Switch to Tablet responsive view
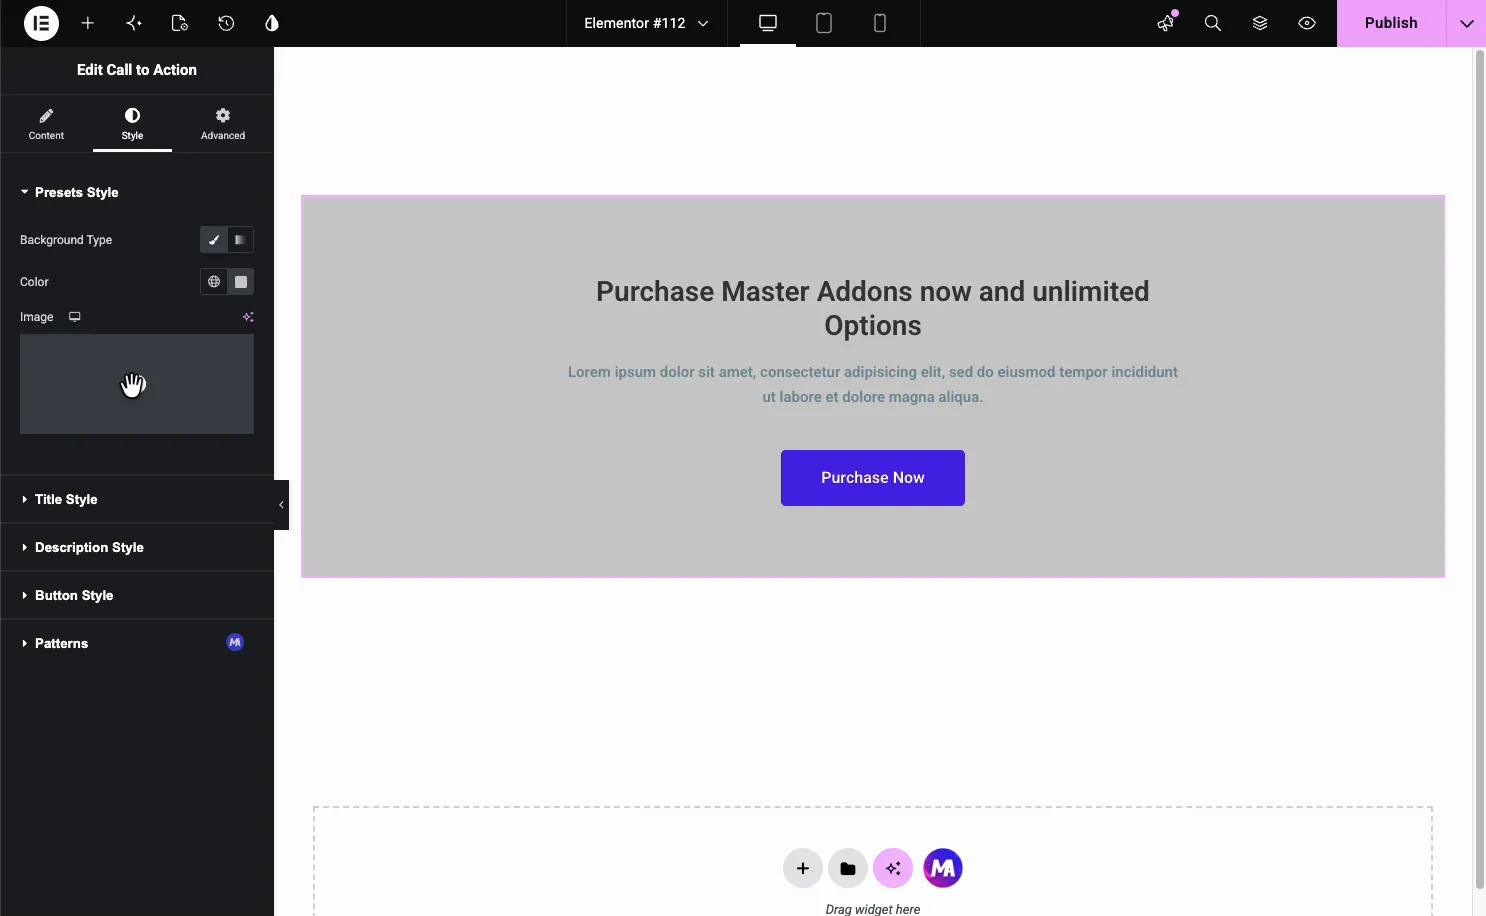The image size is (1486, 916). [824, 23]
